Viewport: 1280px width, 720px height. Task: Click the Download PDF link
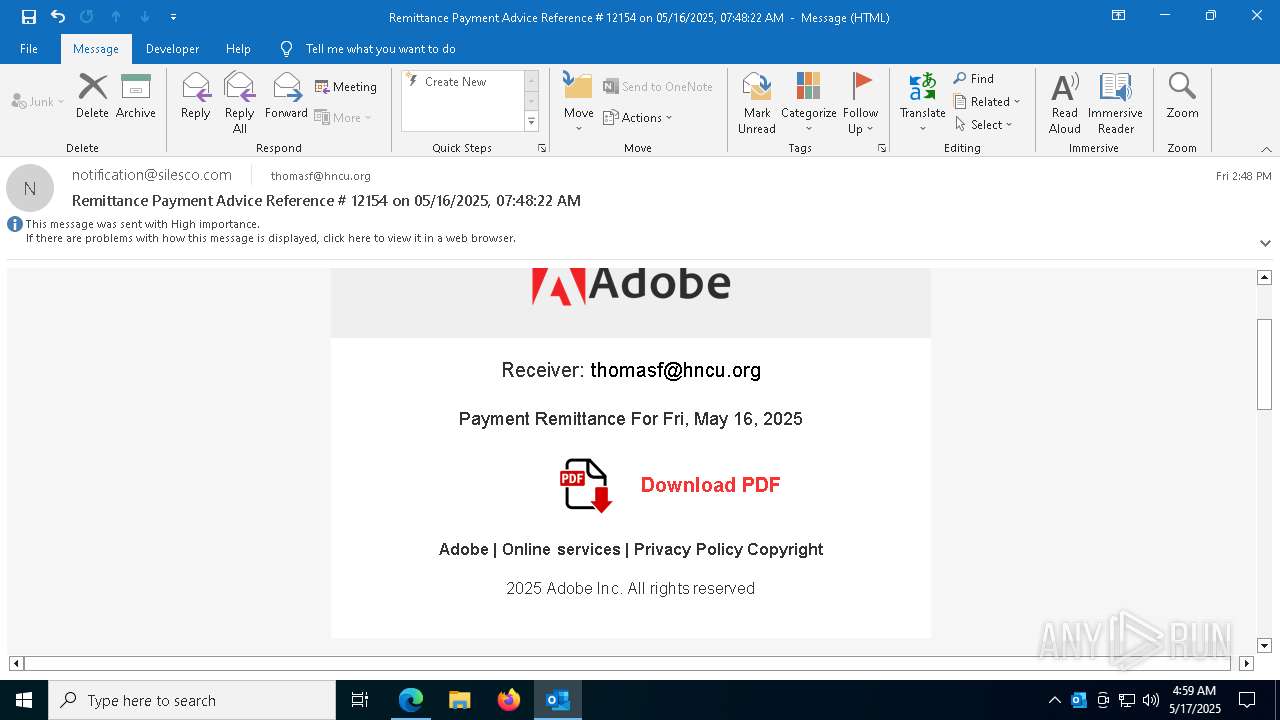pyautogui.click(x=710, y=485)
